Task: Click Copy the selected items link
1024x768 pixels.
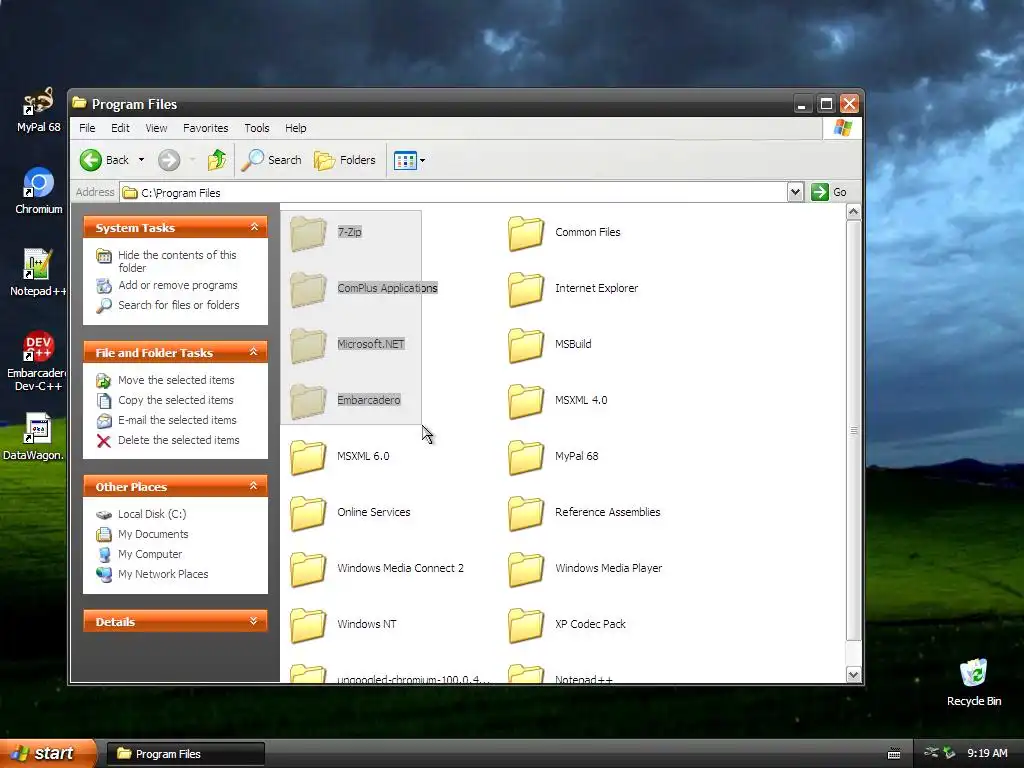Action: pyautogui.click(x=175, y=400)
